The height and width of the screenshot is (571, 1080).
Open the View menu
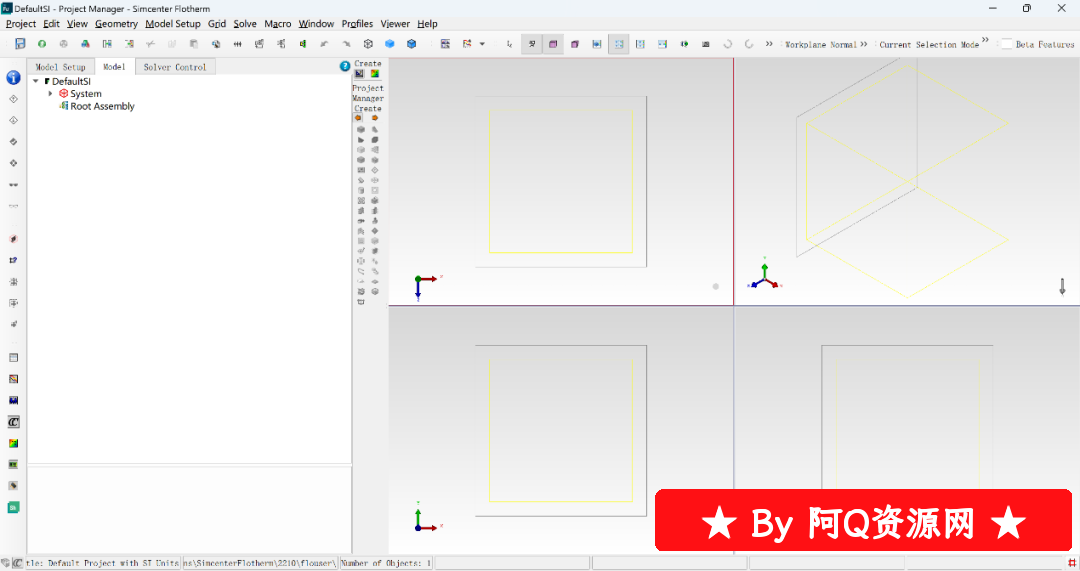coord(77,23)
